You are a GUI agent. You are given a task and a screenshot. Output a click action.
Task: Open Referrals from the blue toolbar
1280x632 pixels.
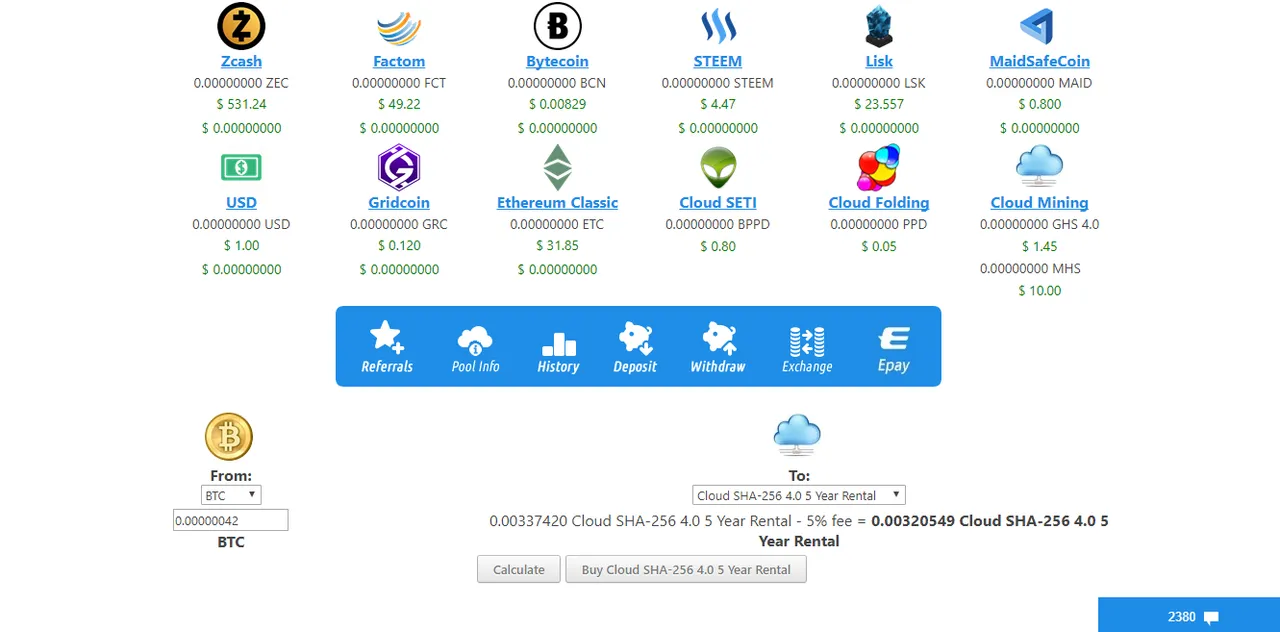pyautogui.click(x=387, y=347)
